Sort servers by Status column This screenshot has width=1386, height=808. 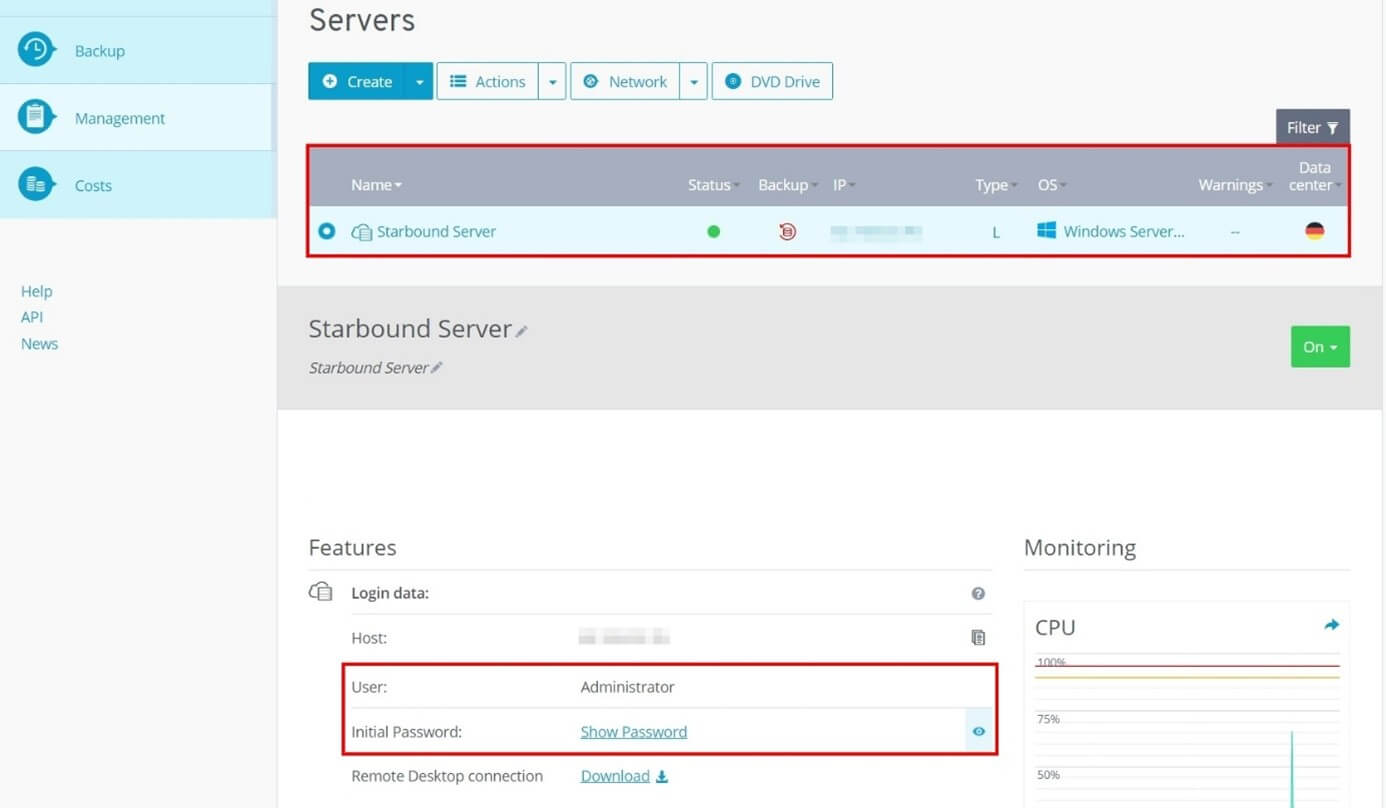(714, 185)
